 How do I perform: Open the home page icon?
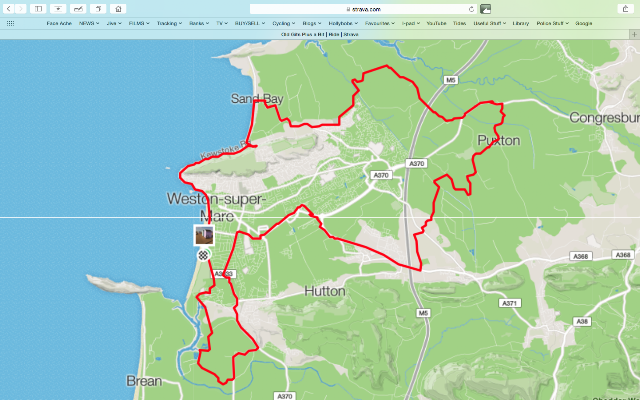(x=118, y=9)
